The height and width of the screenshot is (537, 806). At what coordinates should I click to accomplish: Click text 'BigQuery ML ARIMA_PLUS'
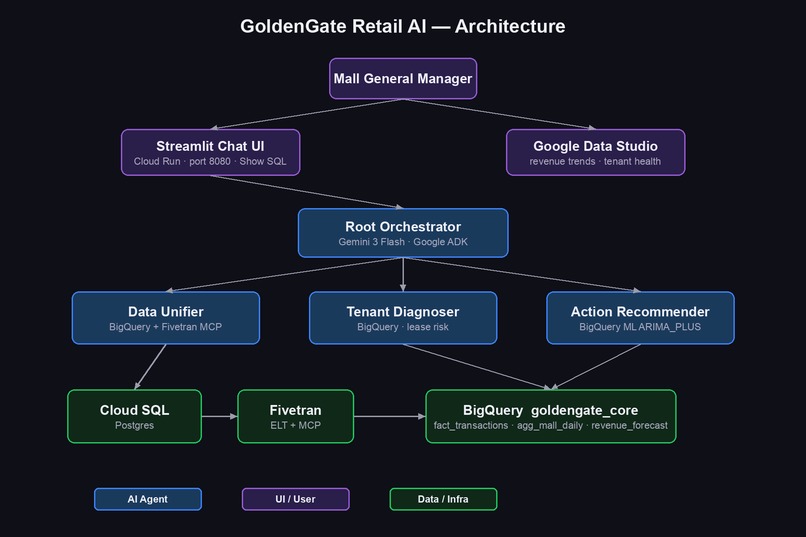pos(640,327)
